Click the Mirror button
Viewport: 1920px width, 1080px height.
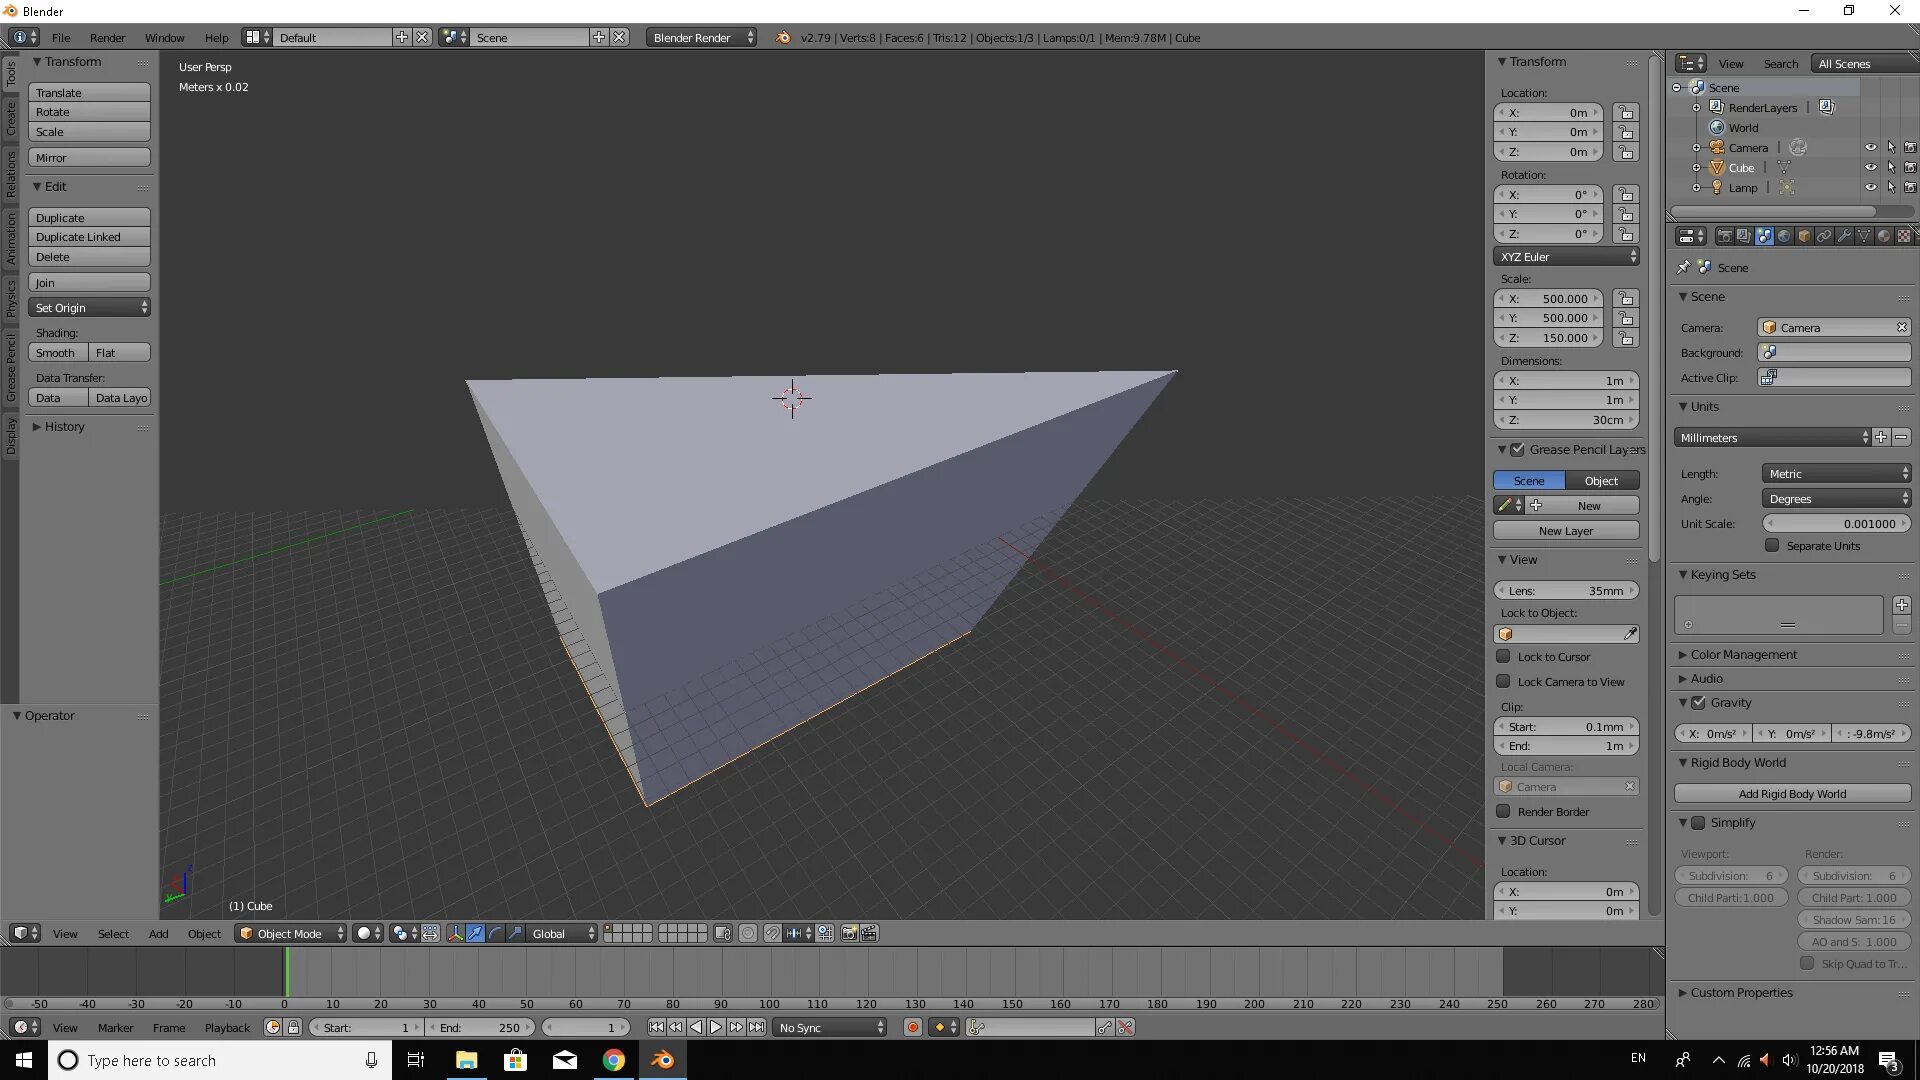point(89,158)
